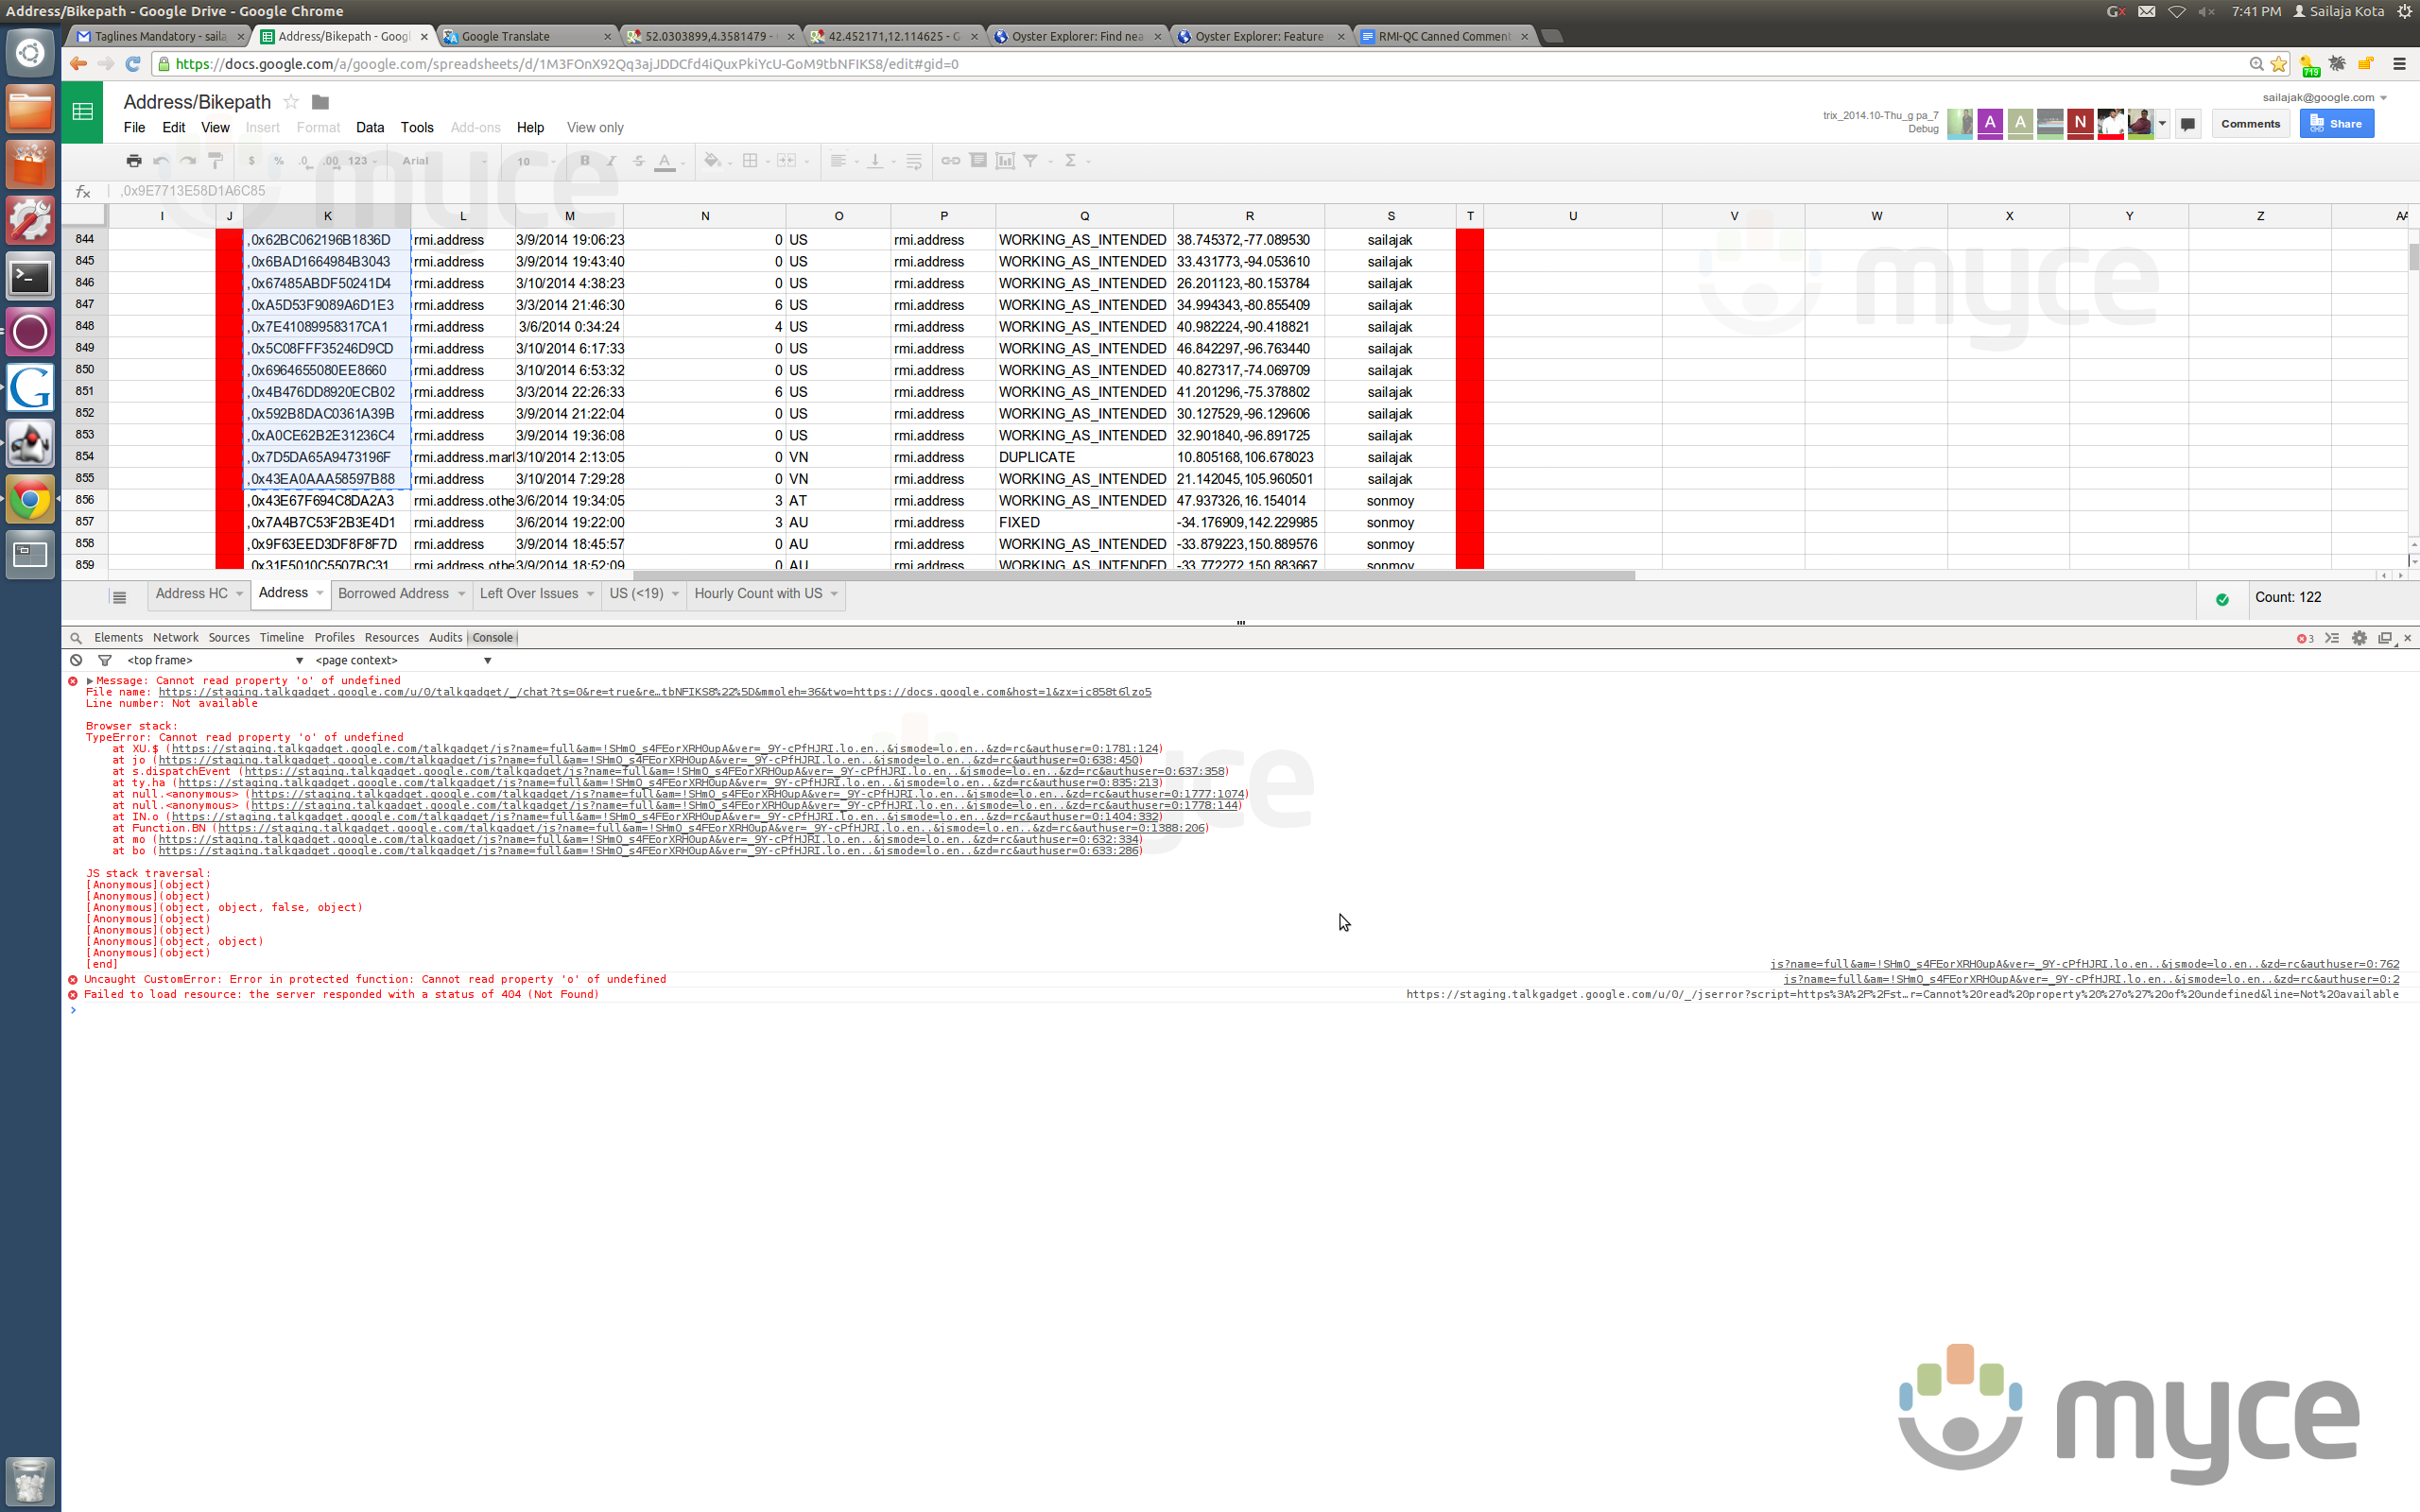
Task: Open the File menu
Action: tap(134, 128)
